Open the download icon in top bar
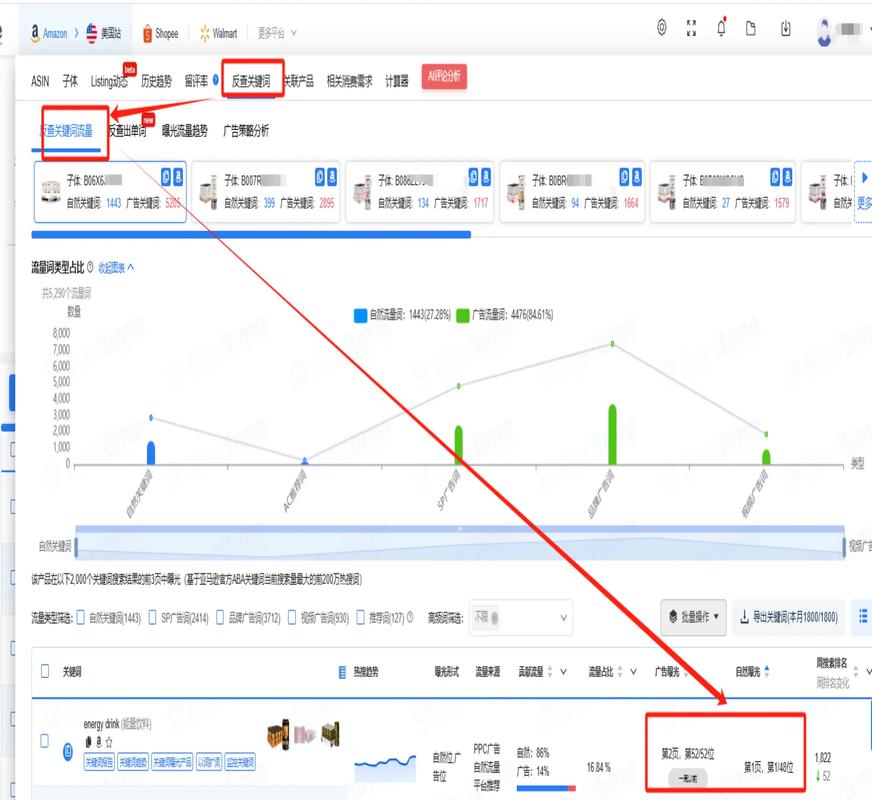Screen dimensions: 872x800 (785, 29)
